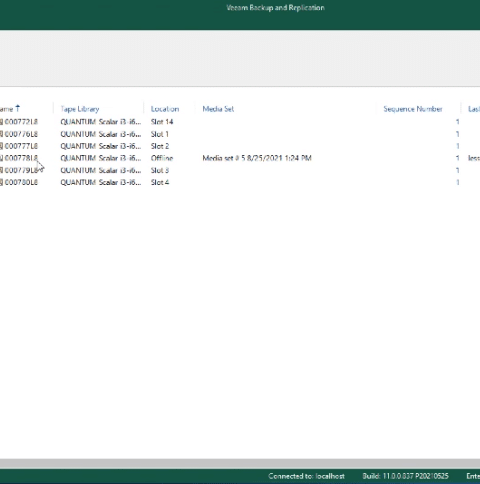Click the Veeam Backup and Replication title
The width and height of the screenshot is (480, 484).
coord(275,8)
